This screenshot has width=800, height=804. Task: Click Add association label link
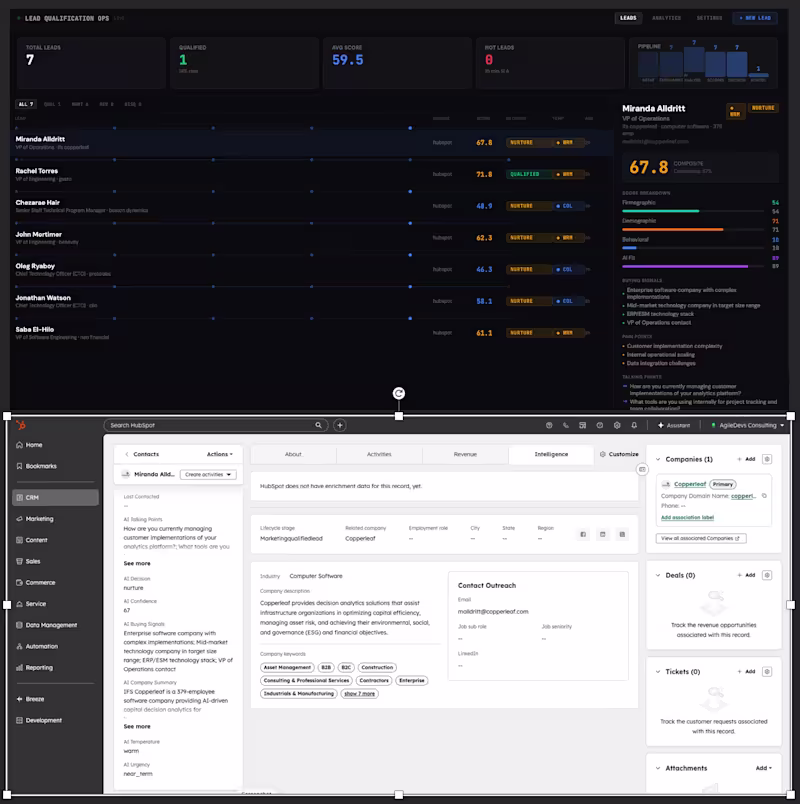[x=687, y=517]
